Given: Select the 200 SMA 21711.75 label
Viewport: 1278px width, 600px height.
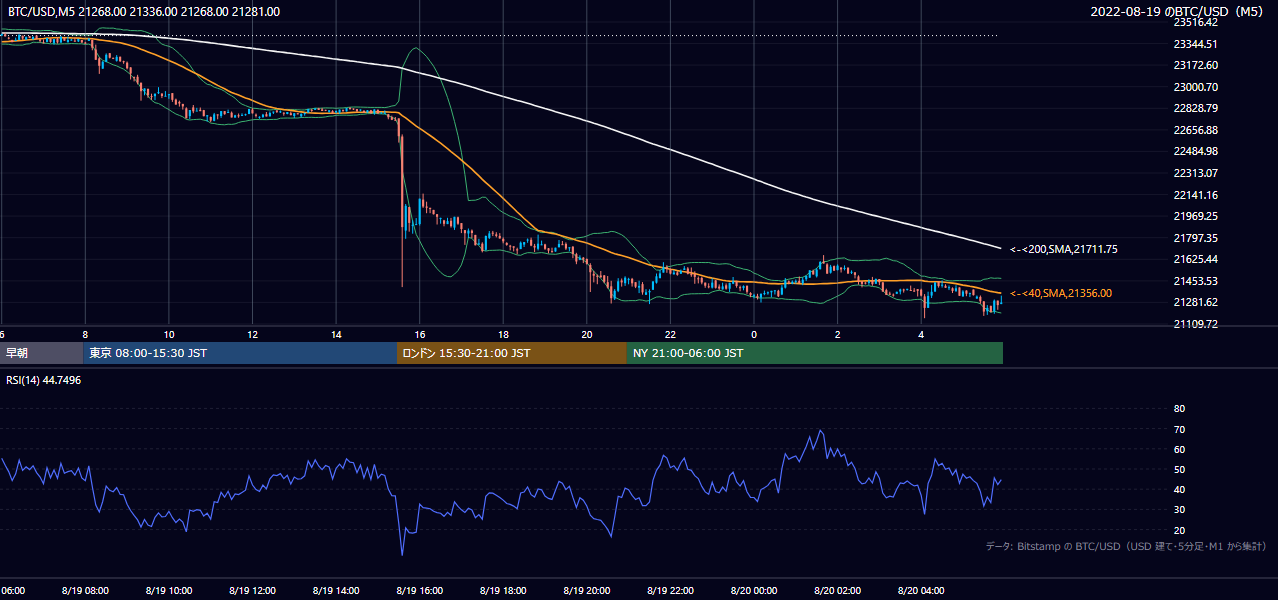Looking at the screenshot, I should [1064, 249].
